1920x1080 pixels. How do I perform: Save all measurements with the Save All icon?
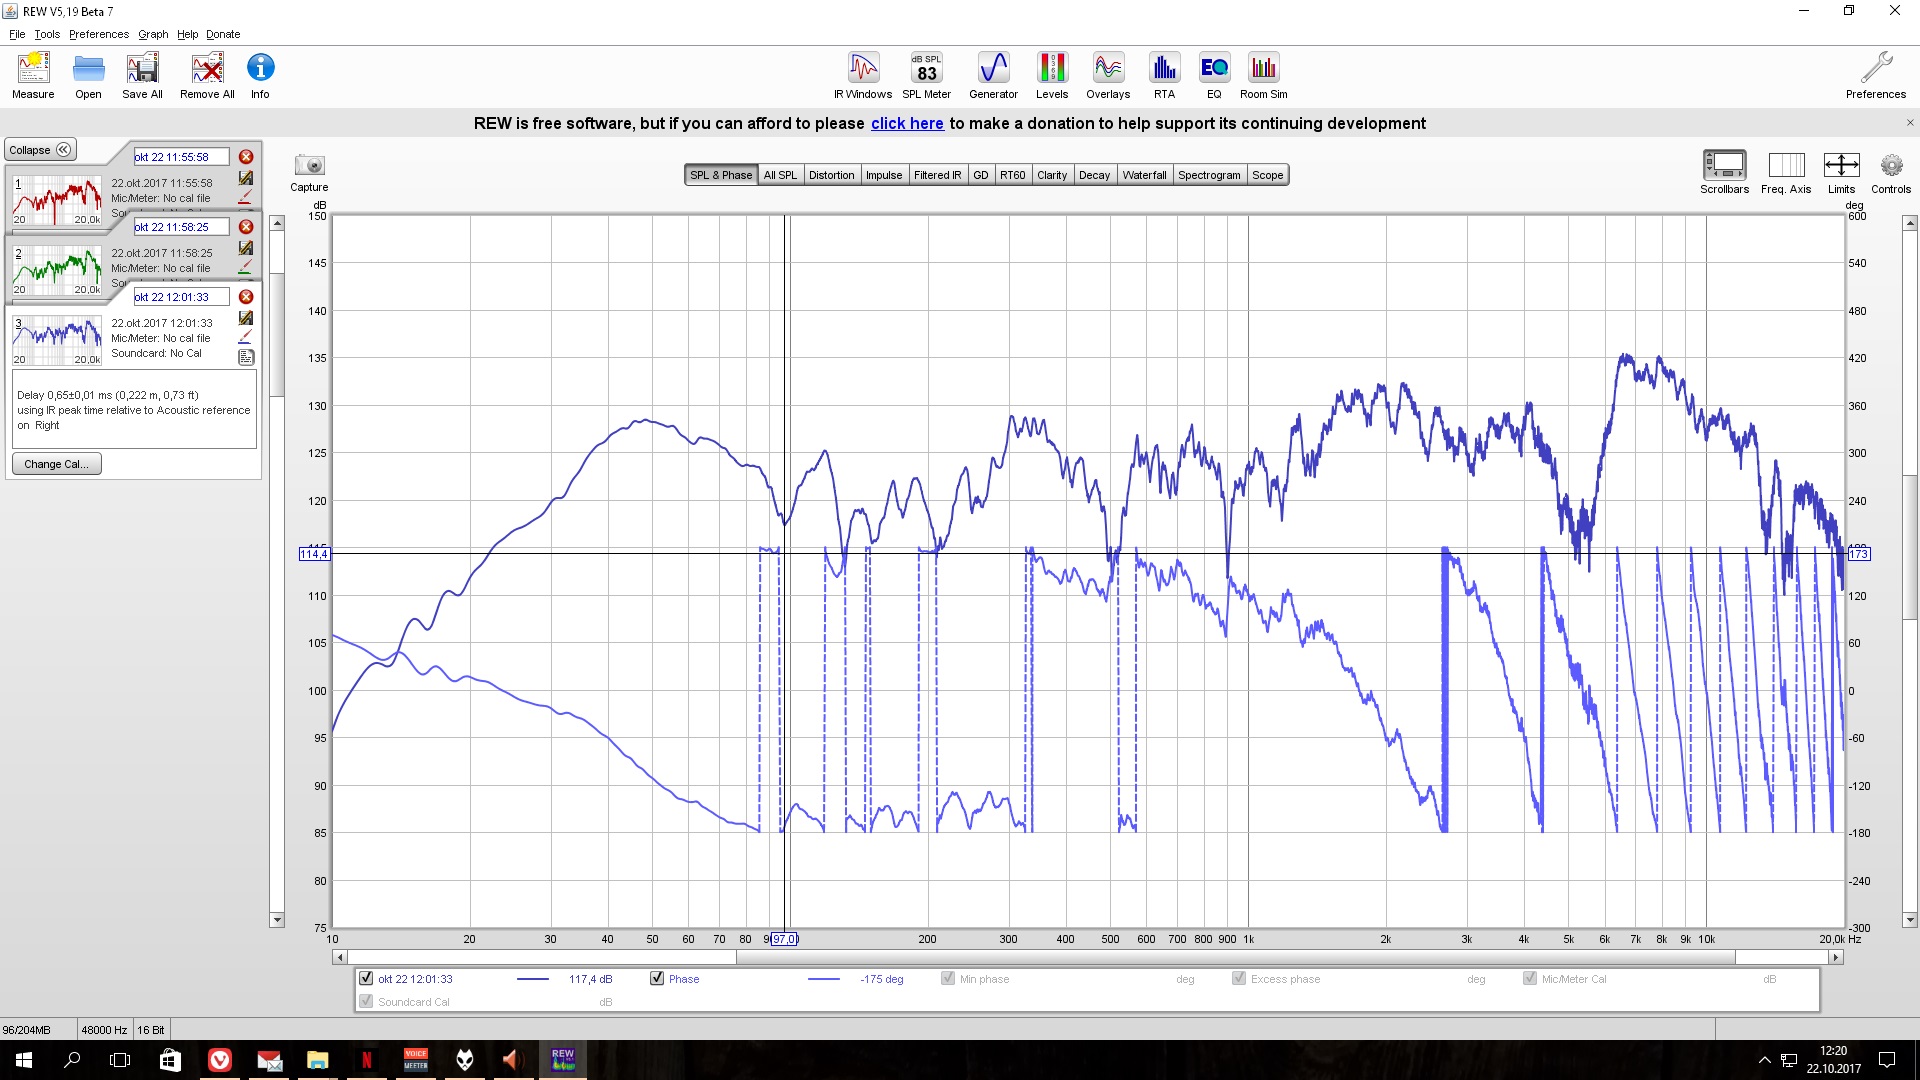[142, 76]
